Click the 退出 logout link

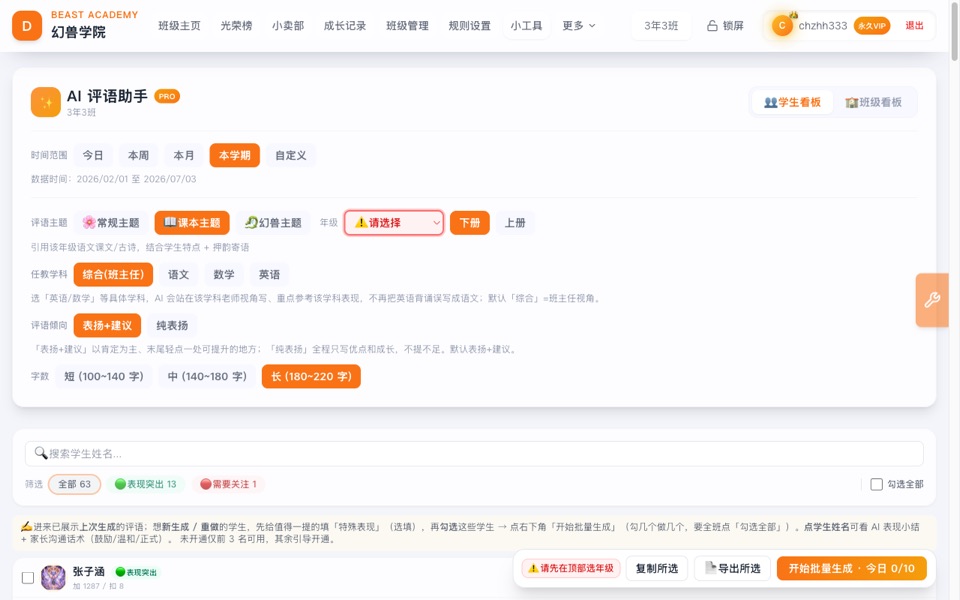tap(914, 26)
